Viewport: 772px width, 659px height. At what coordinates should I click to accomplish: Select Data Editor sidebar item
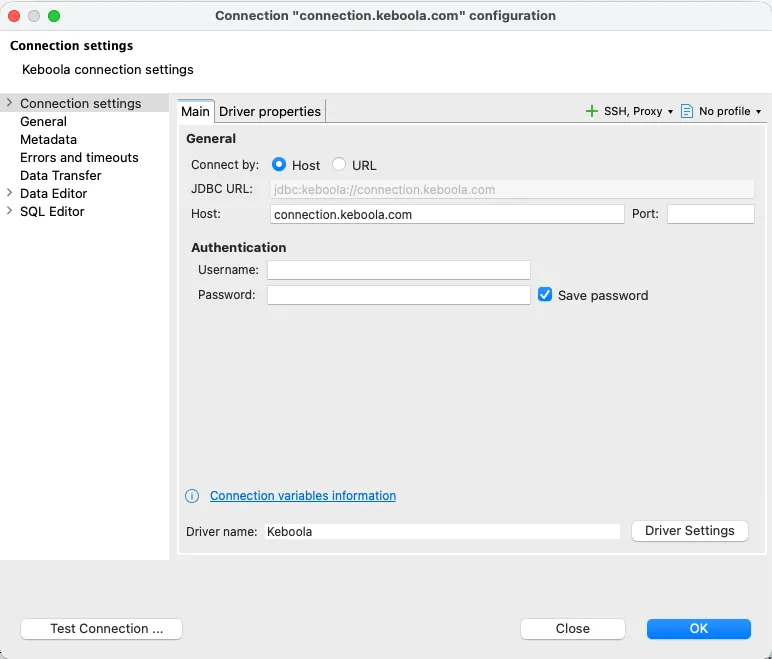tap(54, 193)
